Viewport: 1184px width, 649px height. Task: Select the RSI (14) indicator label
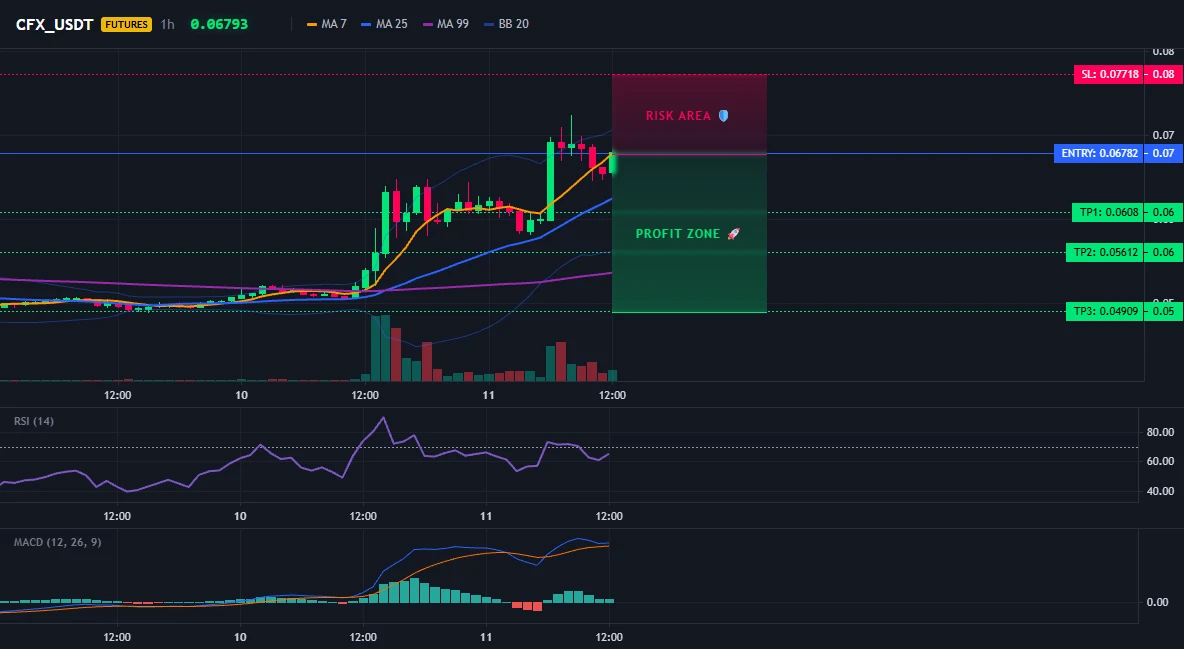pos(34,421)
